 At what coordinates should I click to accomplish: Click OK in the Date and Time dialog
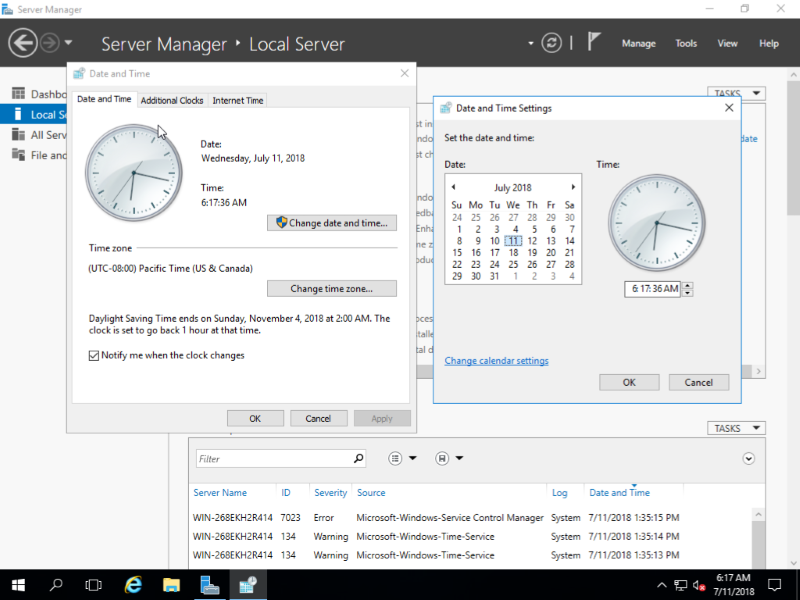pos(255,418)
